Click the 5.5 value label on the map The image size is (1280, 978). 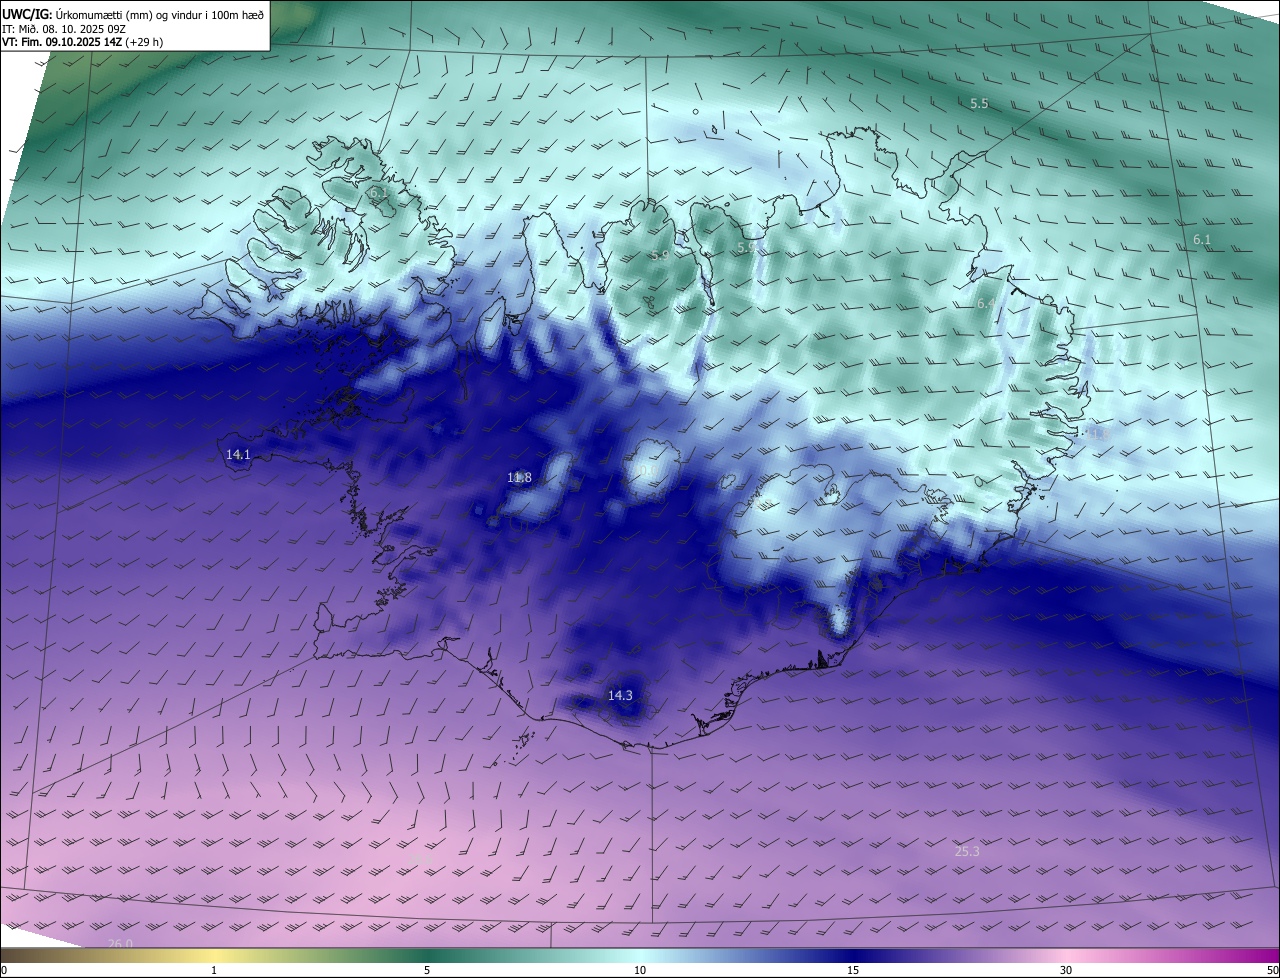979,104
